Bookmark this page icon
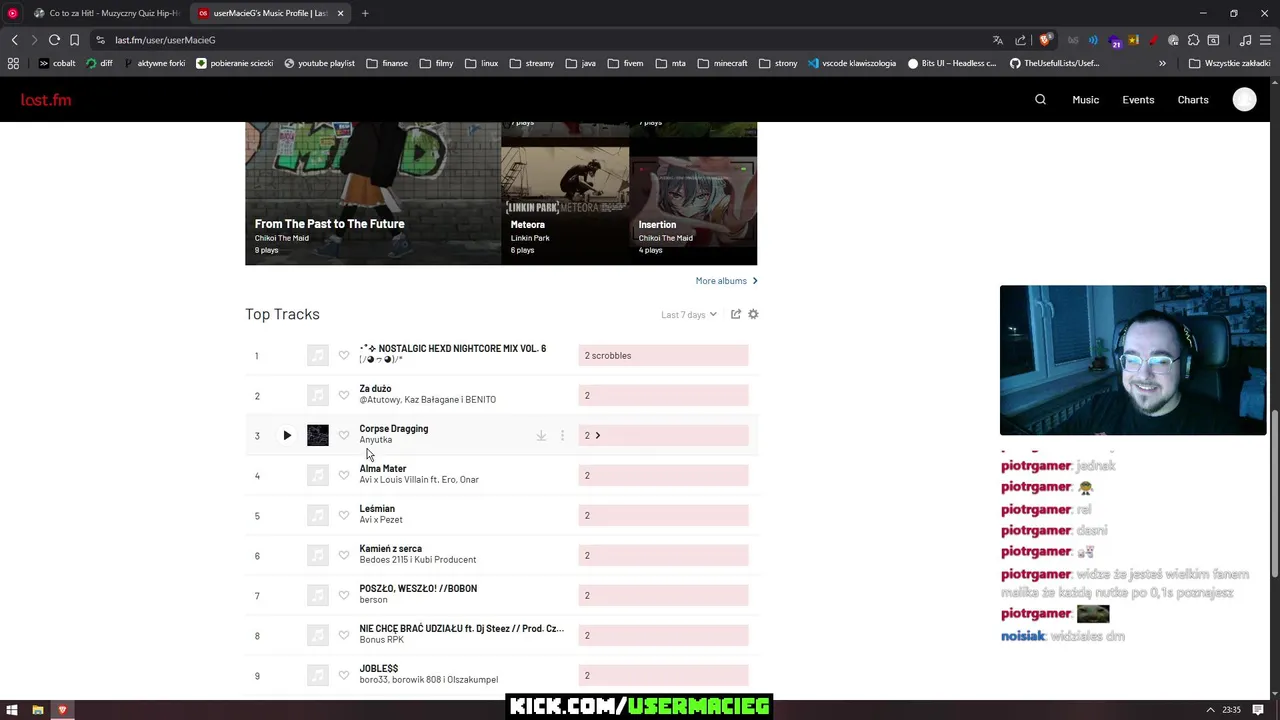 pos(74,40)
